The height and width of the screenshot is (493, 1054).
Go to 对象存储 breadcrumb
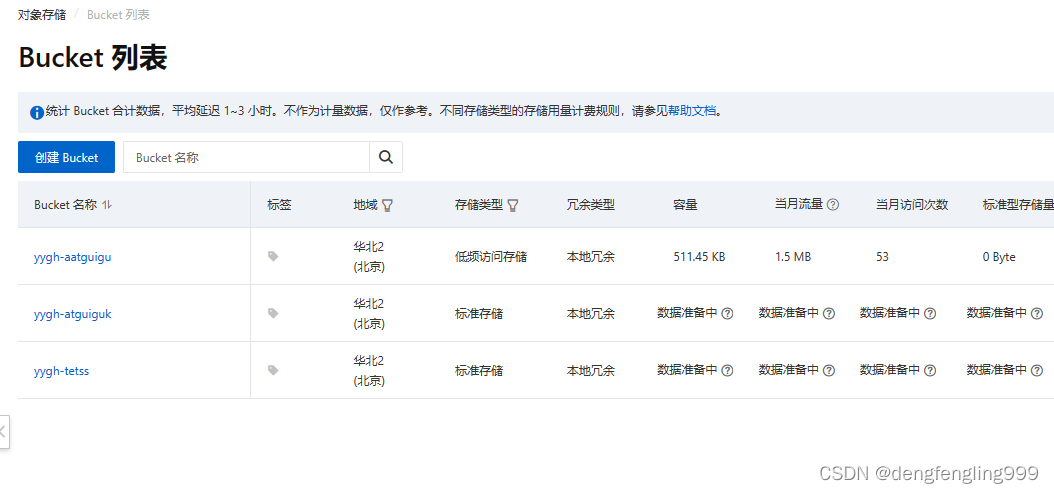pos(42,15)
